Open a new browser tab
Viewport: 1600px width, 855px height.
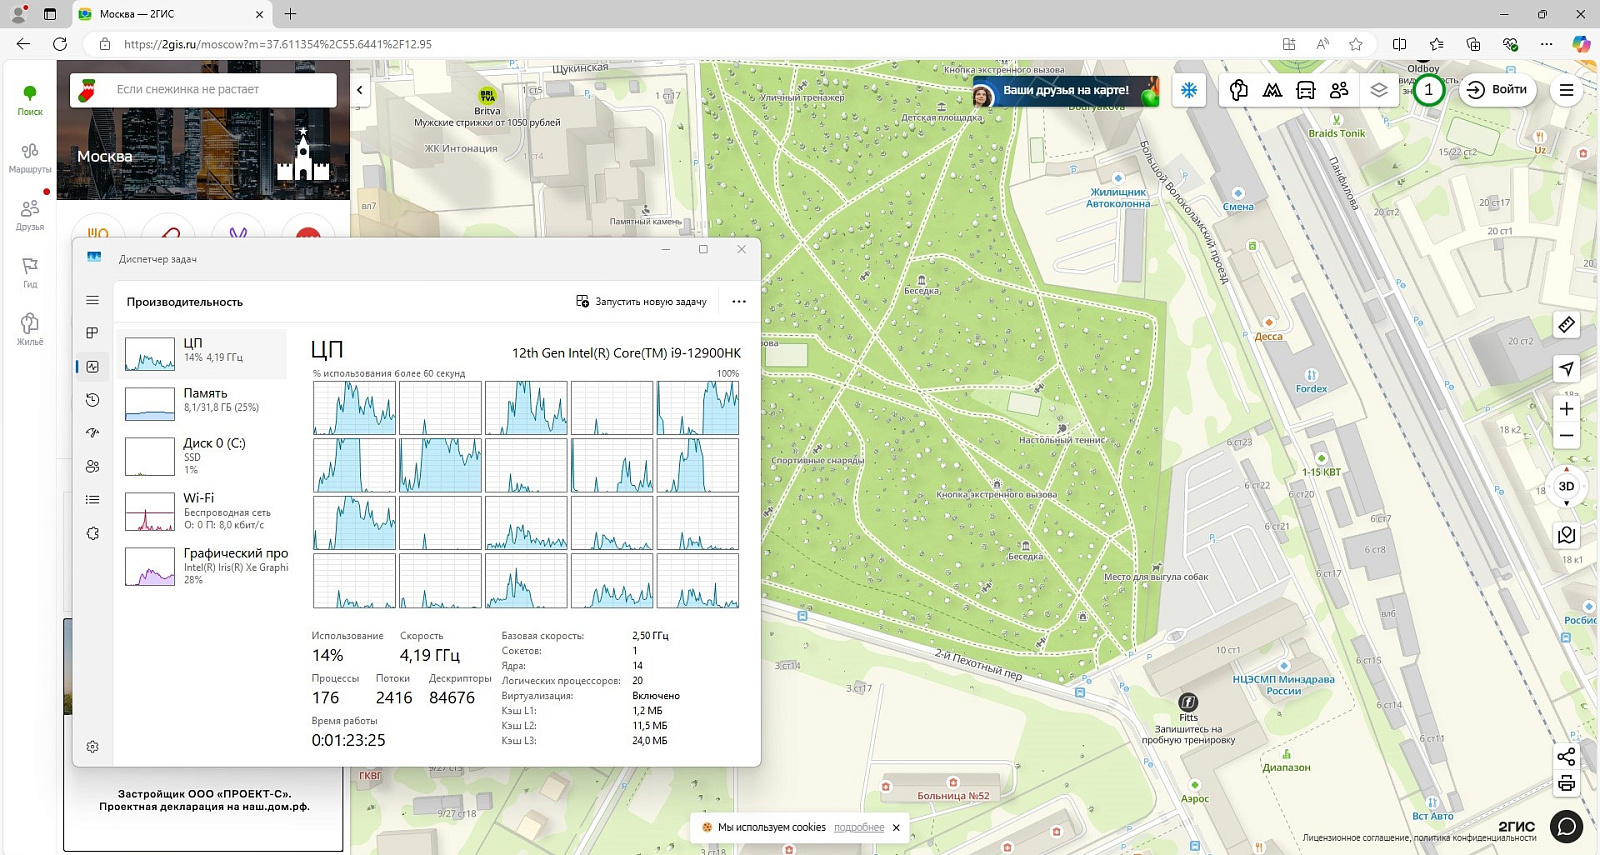pos(290,14)
